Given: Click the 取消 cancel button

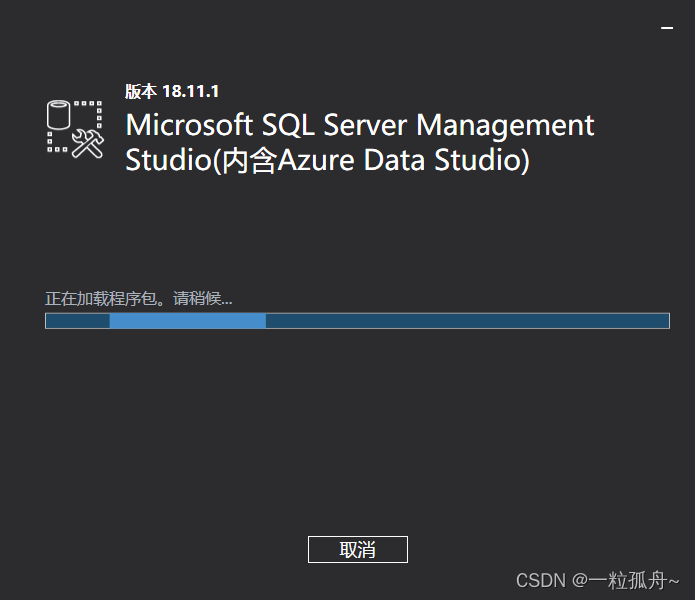Looking at the screenshot, I should tap(358, 549).
